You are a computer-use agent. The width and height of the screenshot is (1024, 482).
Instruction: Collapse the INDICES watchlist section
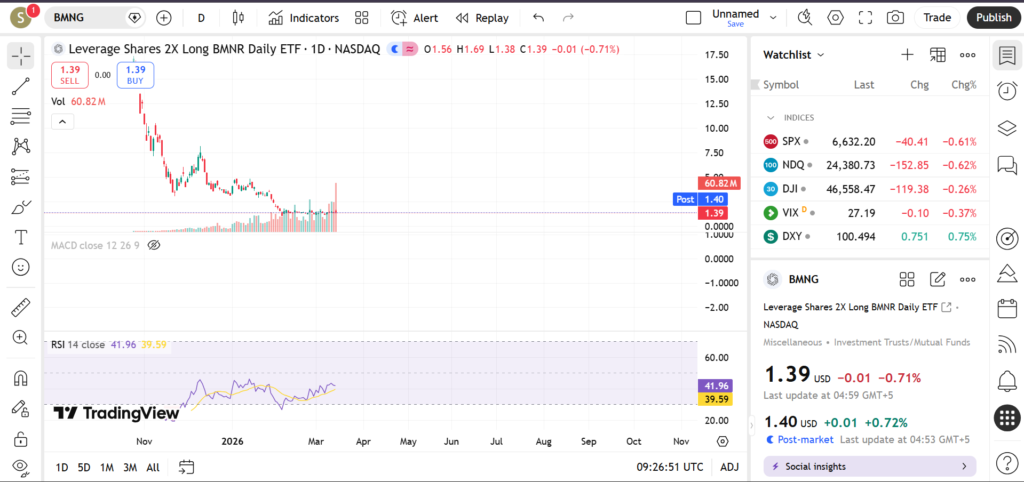click(771, 117)
